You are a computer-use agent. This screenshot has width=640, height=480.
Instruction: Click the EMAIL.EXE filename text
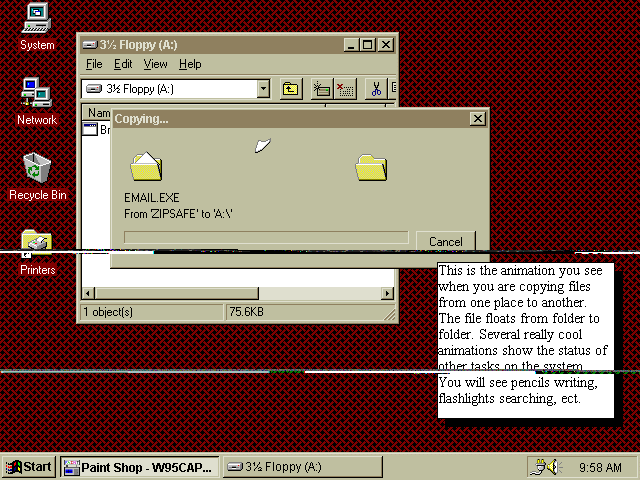[152, 198]
